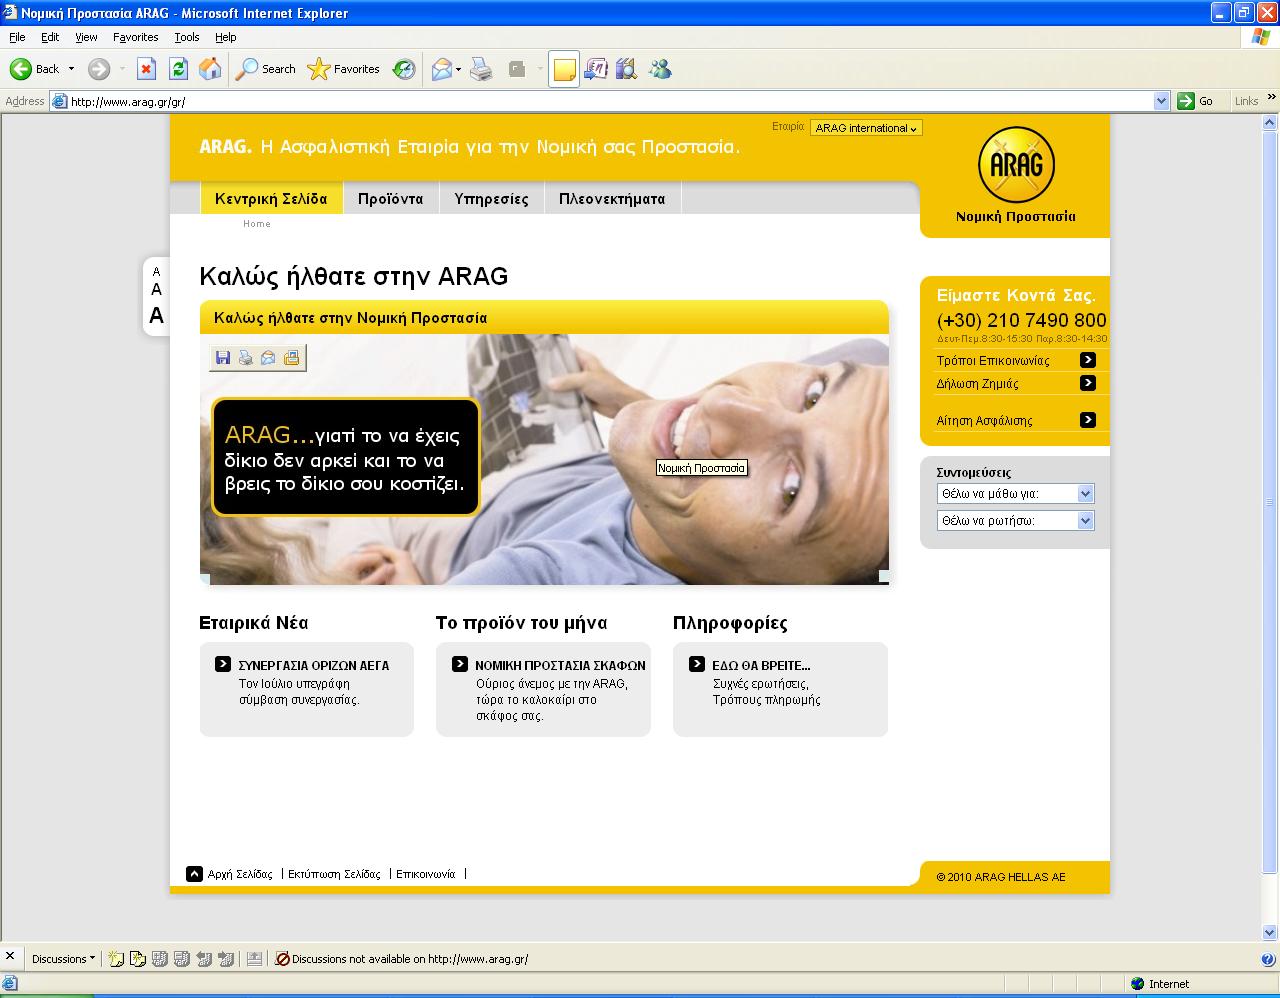The image size is (1280, 998).
Task: Click the Εκτύπωση Σελίδας footer link
Action: [x=334, y=874]
